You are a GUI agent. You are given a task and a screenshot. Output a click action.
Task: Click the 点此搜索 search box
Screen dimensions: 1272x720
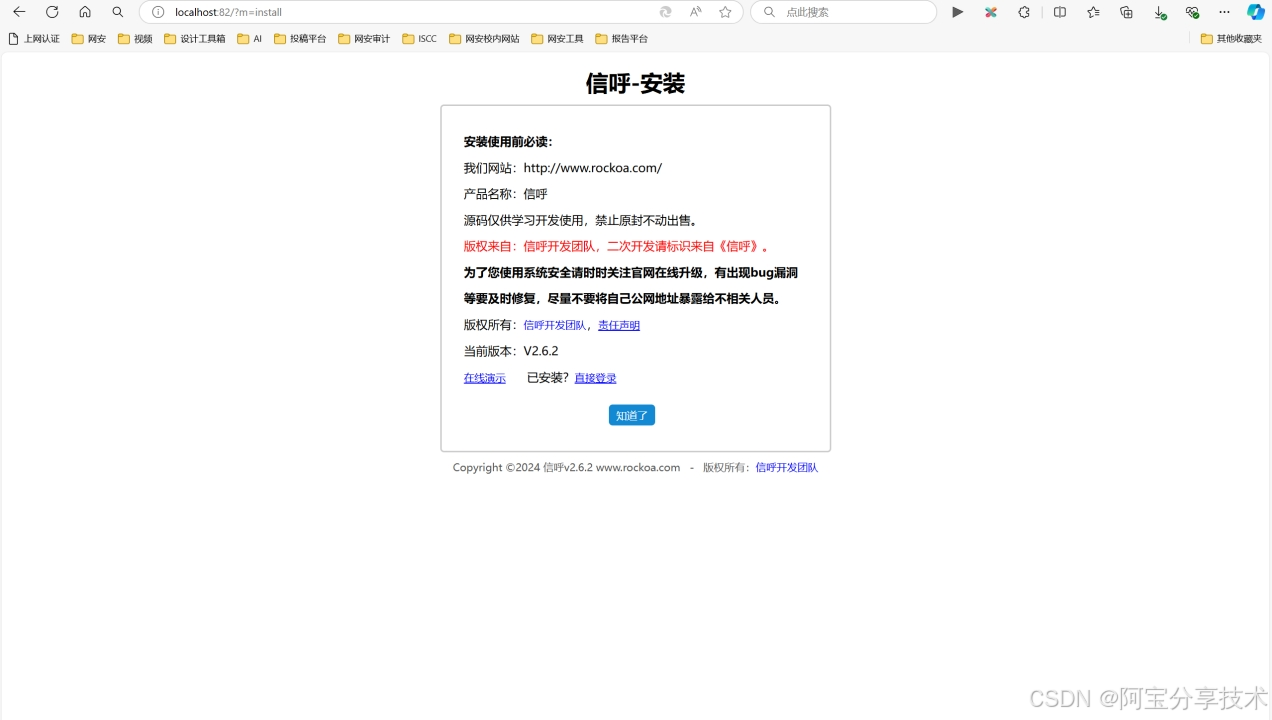tap(844, 12)
